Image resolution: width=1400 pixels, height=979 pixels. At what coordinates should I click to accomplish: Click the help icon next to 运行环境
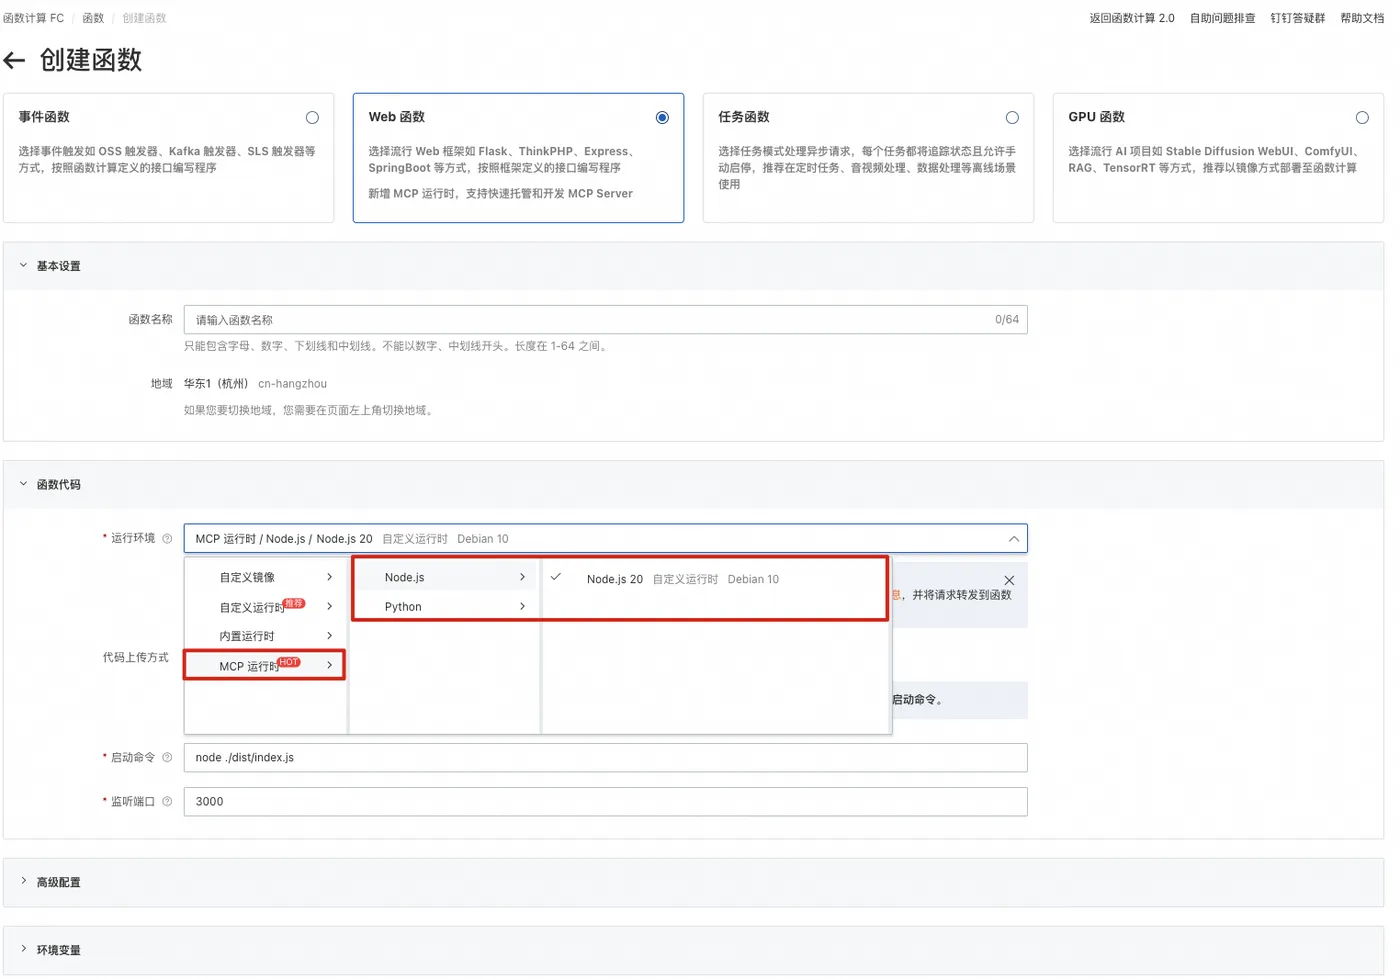coord(167,539)
